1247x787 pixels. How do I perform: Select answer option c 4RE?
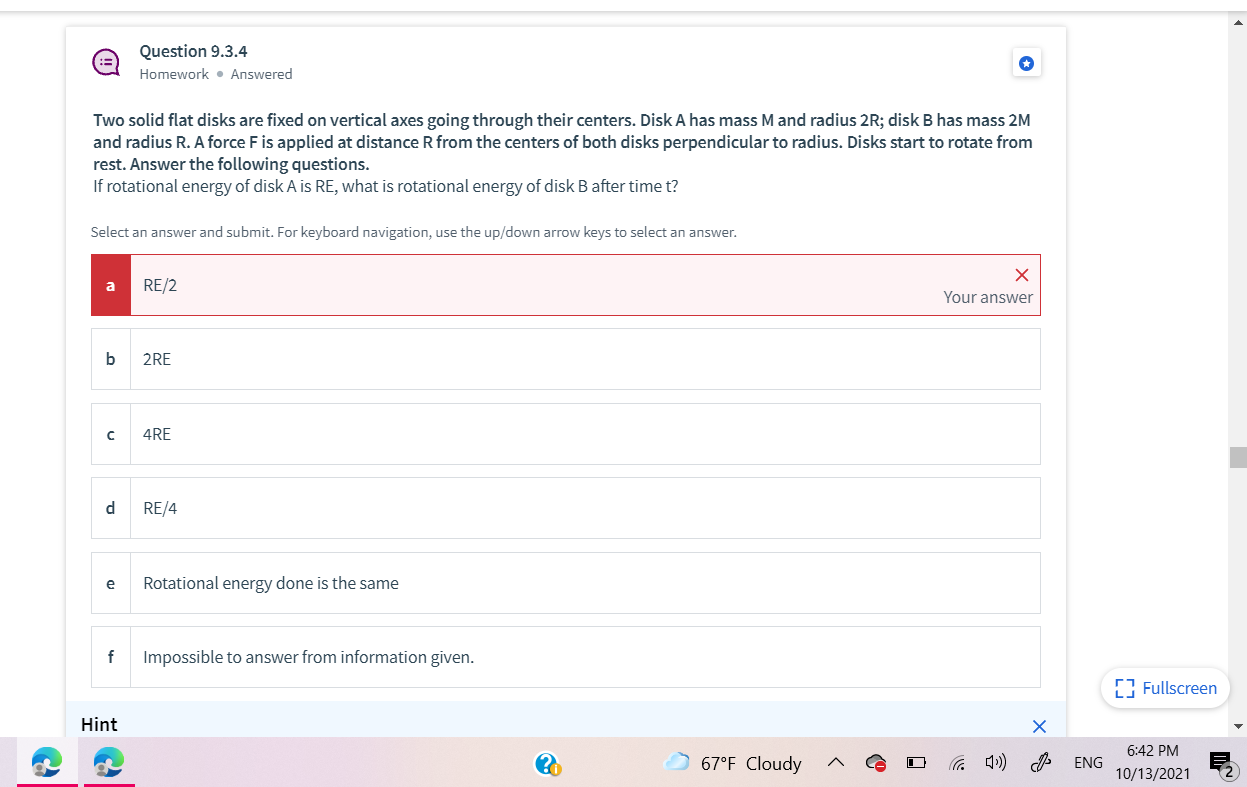pos(566,434)
